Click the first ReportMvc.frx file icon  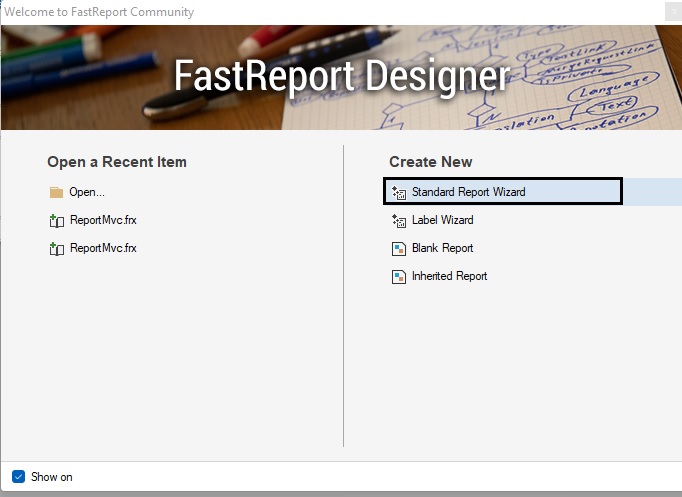pos(57,220)
